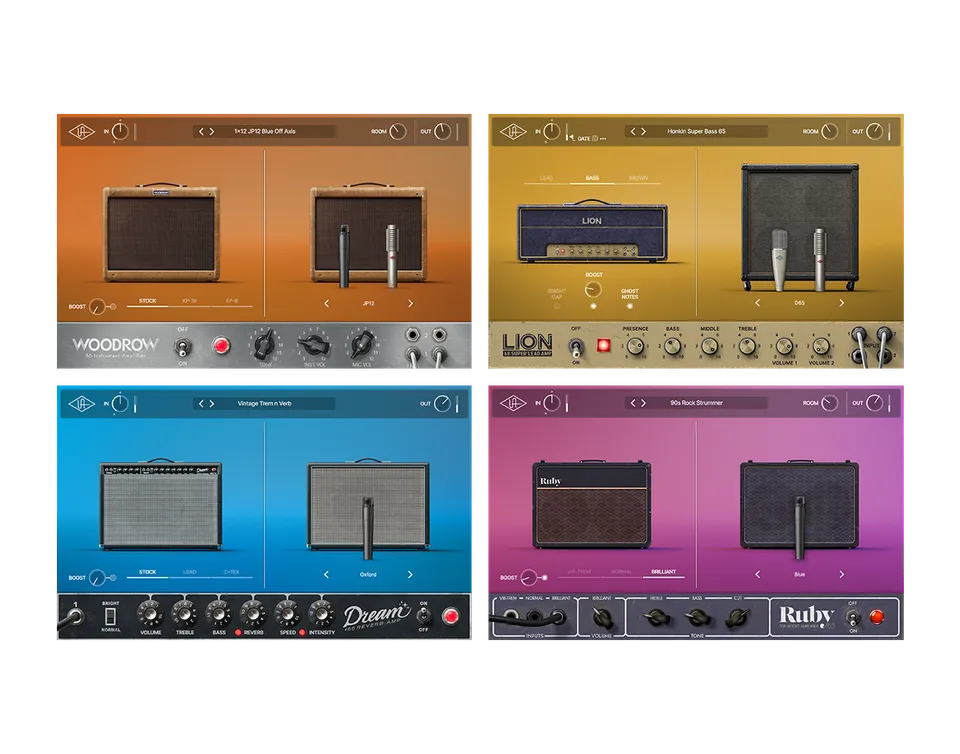The width and height of the screenshot is (960, 754).
Task: Click the left microphone on the Woodrow cabinet
Action: point(344,256)
